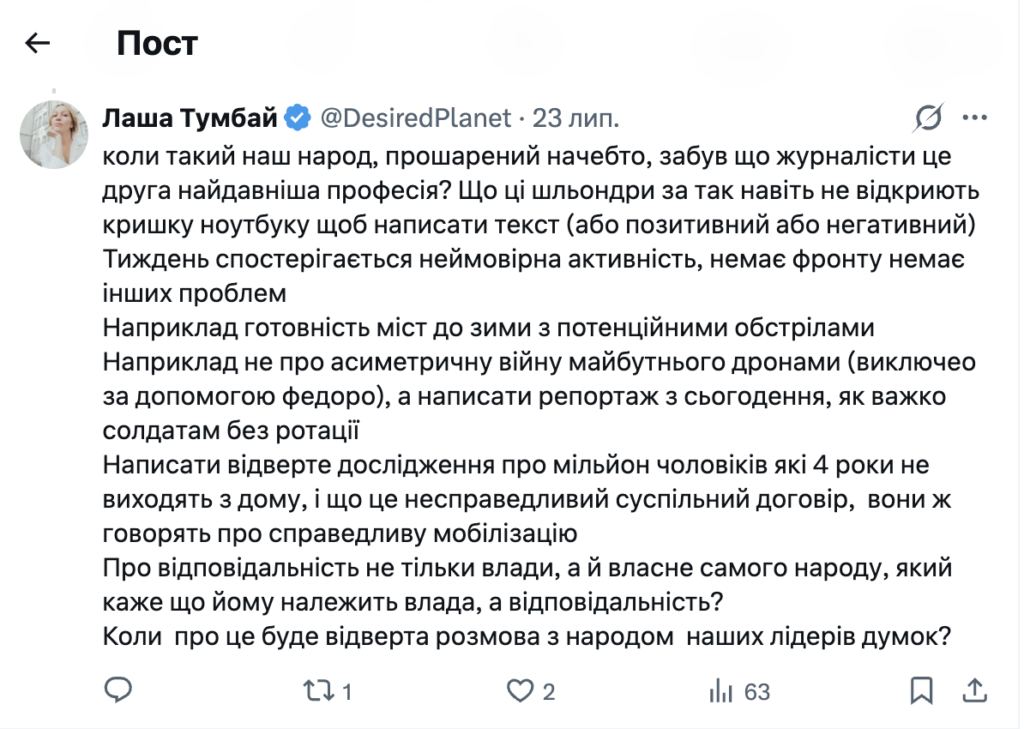This screenshot has width=1024, height=729.
Task: Like the post with the heart icon
Action: [520, 691]
